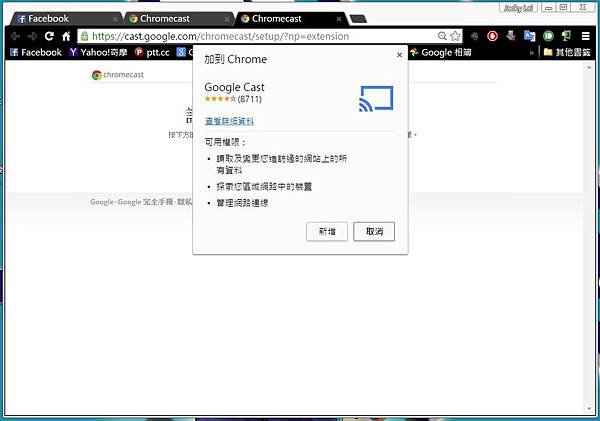Click the user profile name button in title bar
The width and height of the screenshot is (600, 421).
tap(518, 8)
